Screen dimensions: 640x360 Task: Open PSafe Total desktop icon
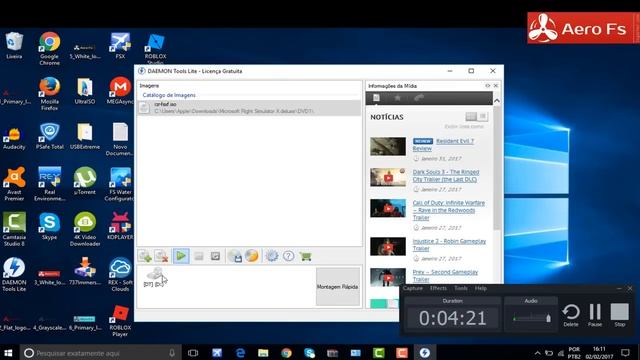click(49, 136)
